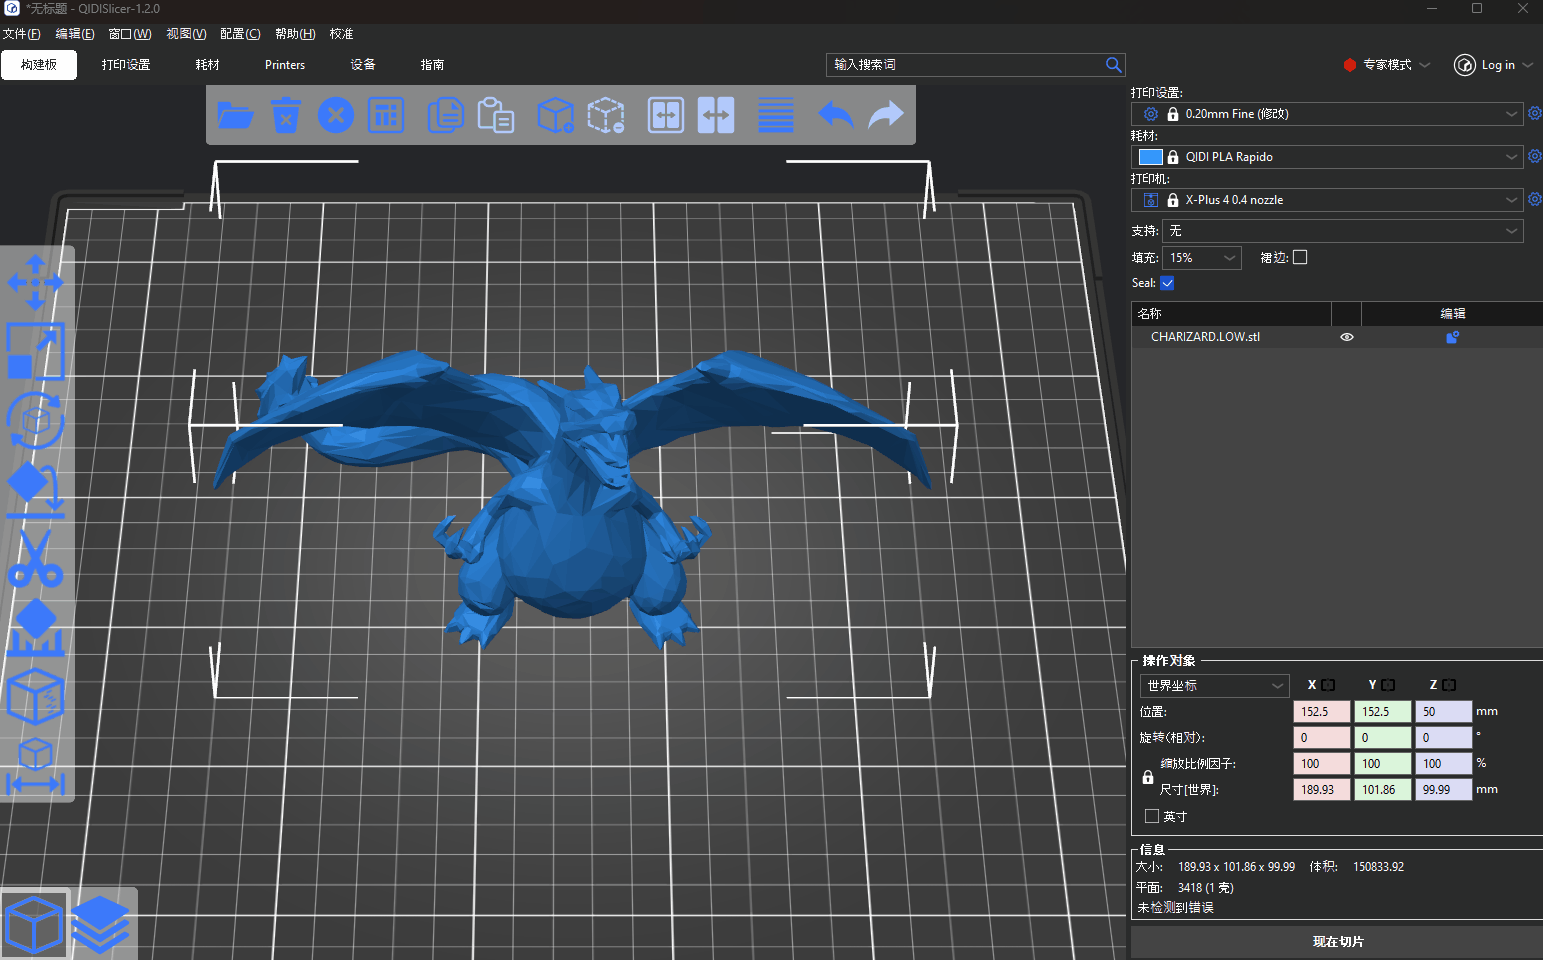Screen dimensions: 1543x960
Task: Click the Paste clipboard icon
Action: (496, 115)
